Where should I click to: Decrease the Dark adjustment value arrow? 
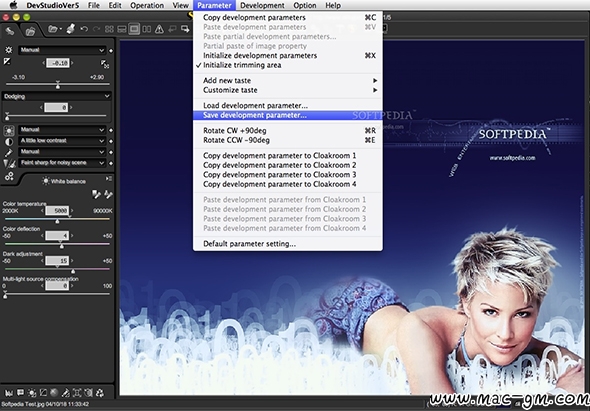coord(42,261)
